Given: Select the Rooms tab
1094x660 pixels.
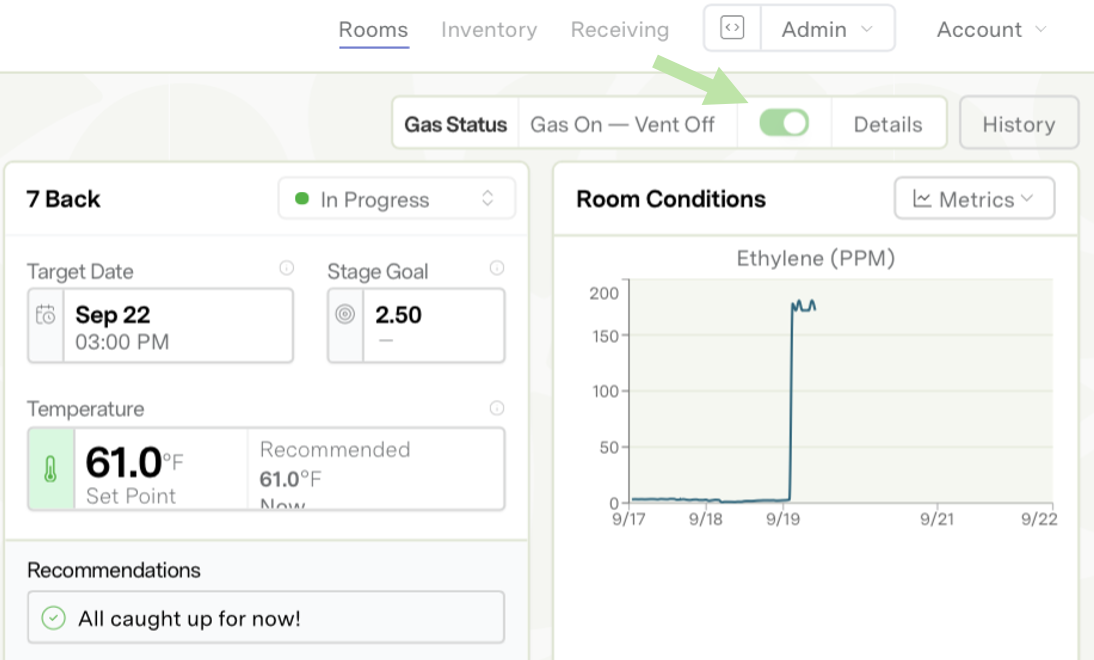Looking at the screenshot, I should [373, 30].
